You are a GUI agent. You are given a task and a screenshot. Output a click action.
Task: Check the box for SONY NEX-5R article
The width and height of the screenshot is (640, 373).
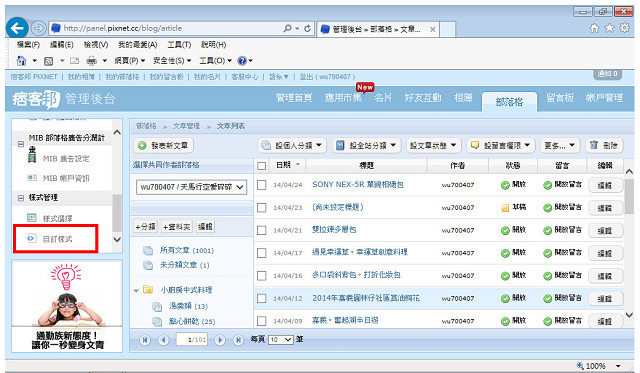tap(262, 185)
